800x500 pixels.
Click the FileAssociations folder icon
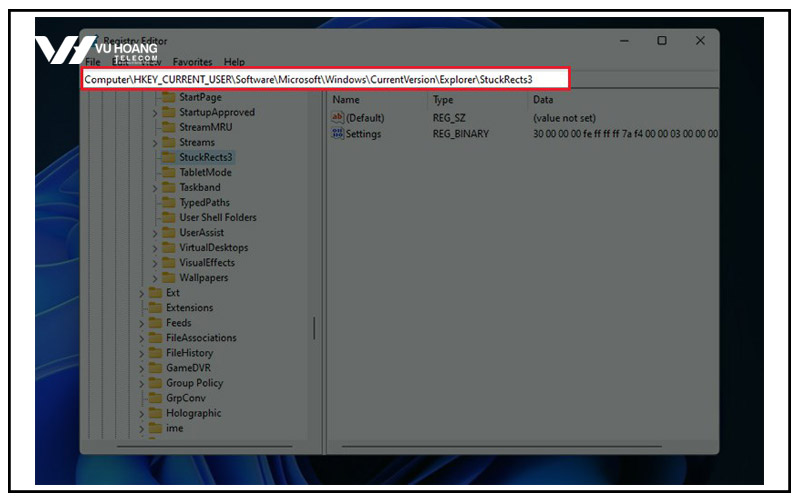[155, 338]
